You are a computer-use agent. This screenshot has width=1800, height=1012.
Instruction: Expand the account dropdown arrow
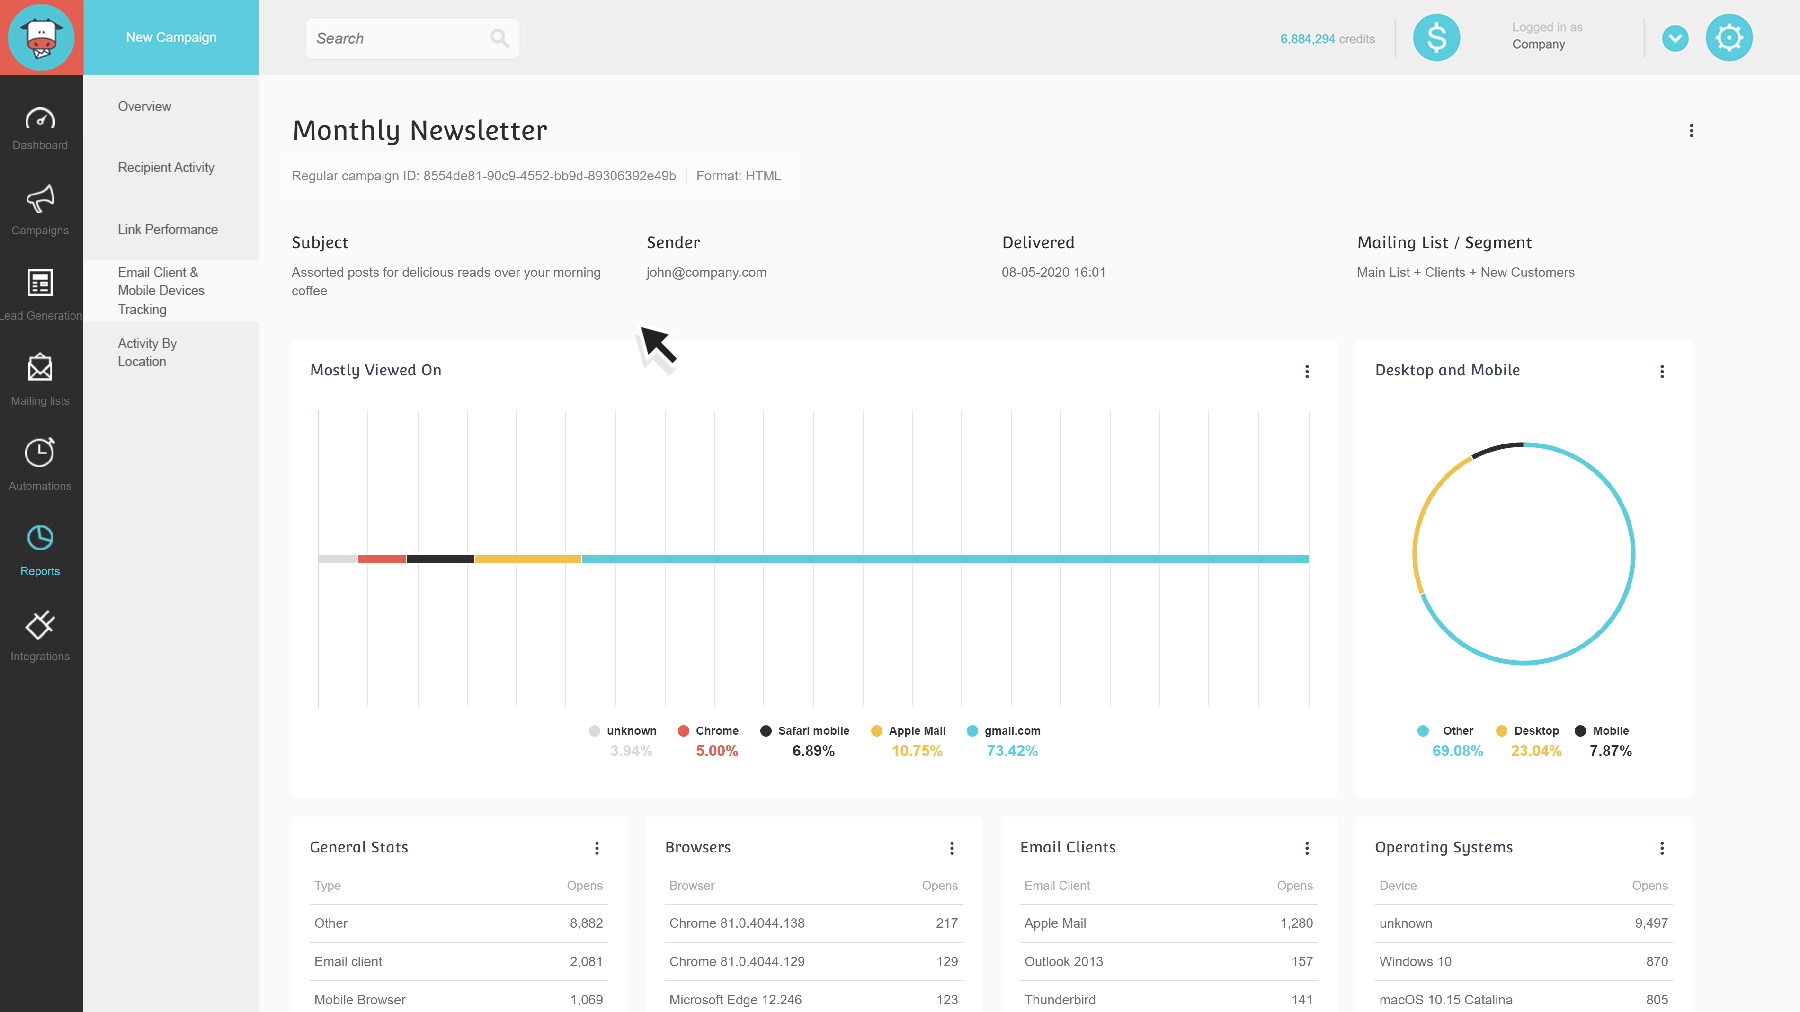coord(1675,38)
